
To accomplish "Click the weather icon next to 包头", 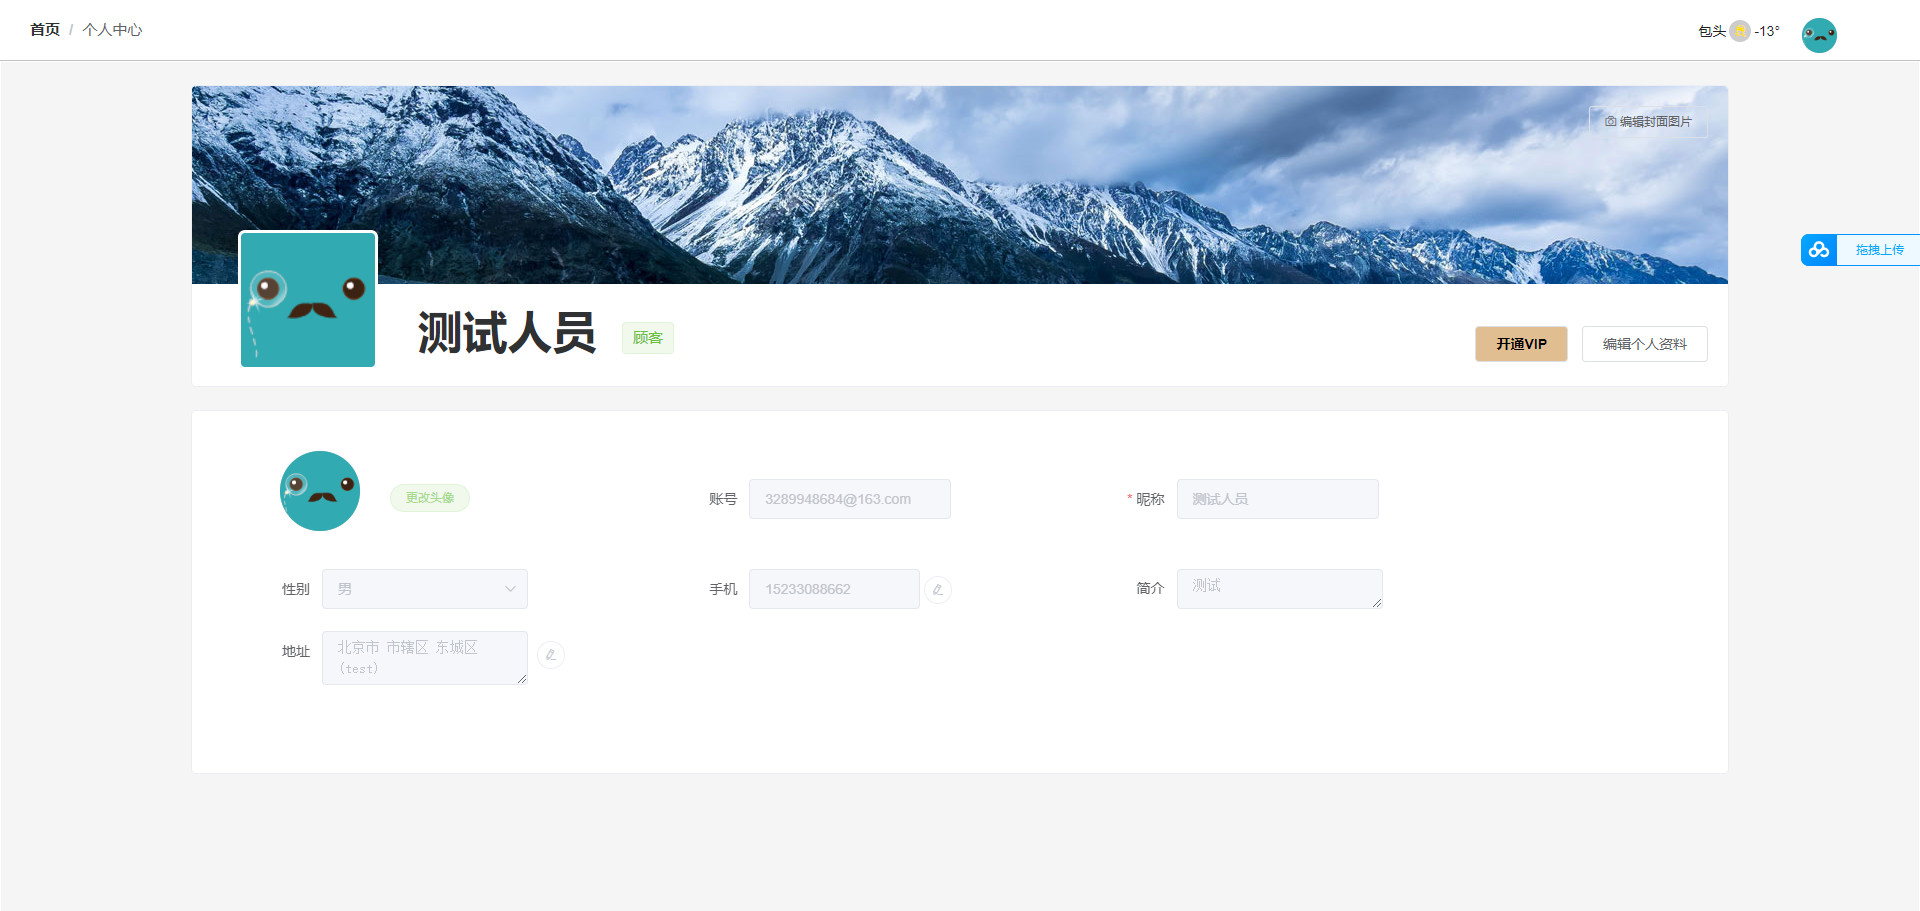I will (1740, 31).
